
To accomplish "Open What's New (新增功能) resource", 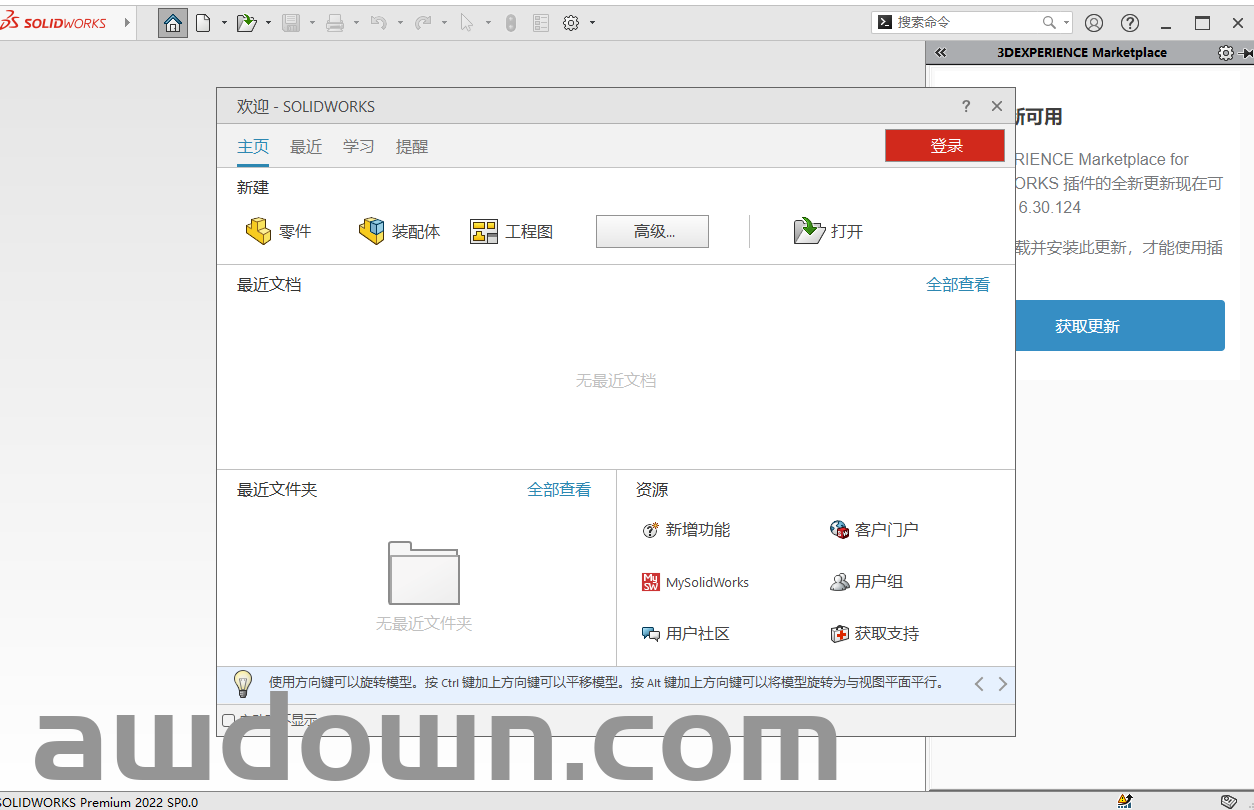I will coord(686,530).
